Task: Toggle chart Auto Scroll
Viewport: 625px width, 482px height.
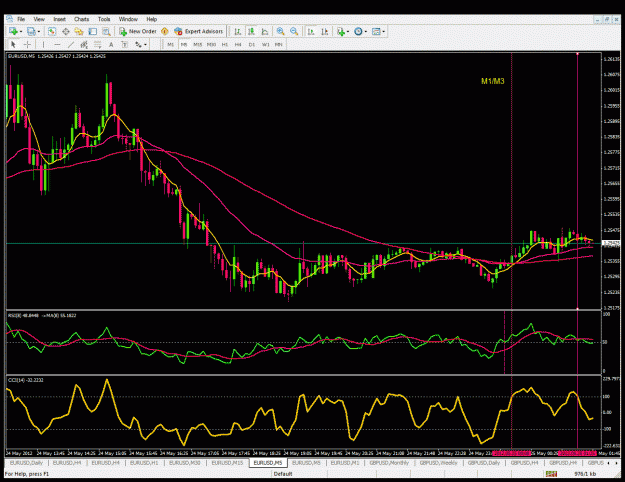Action: point(311,31)
